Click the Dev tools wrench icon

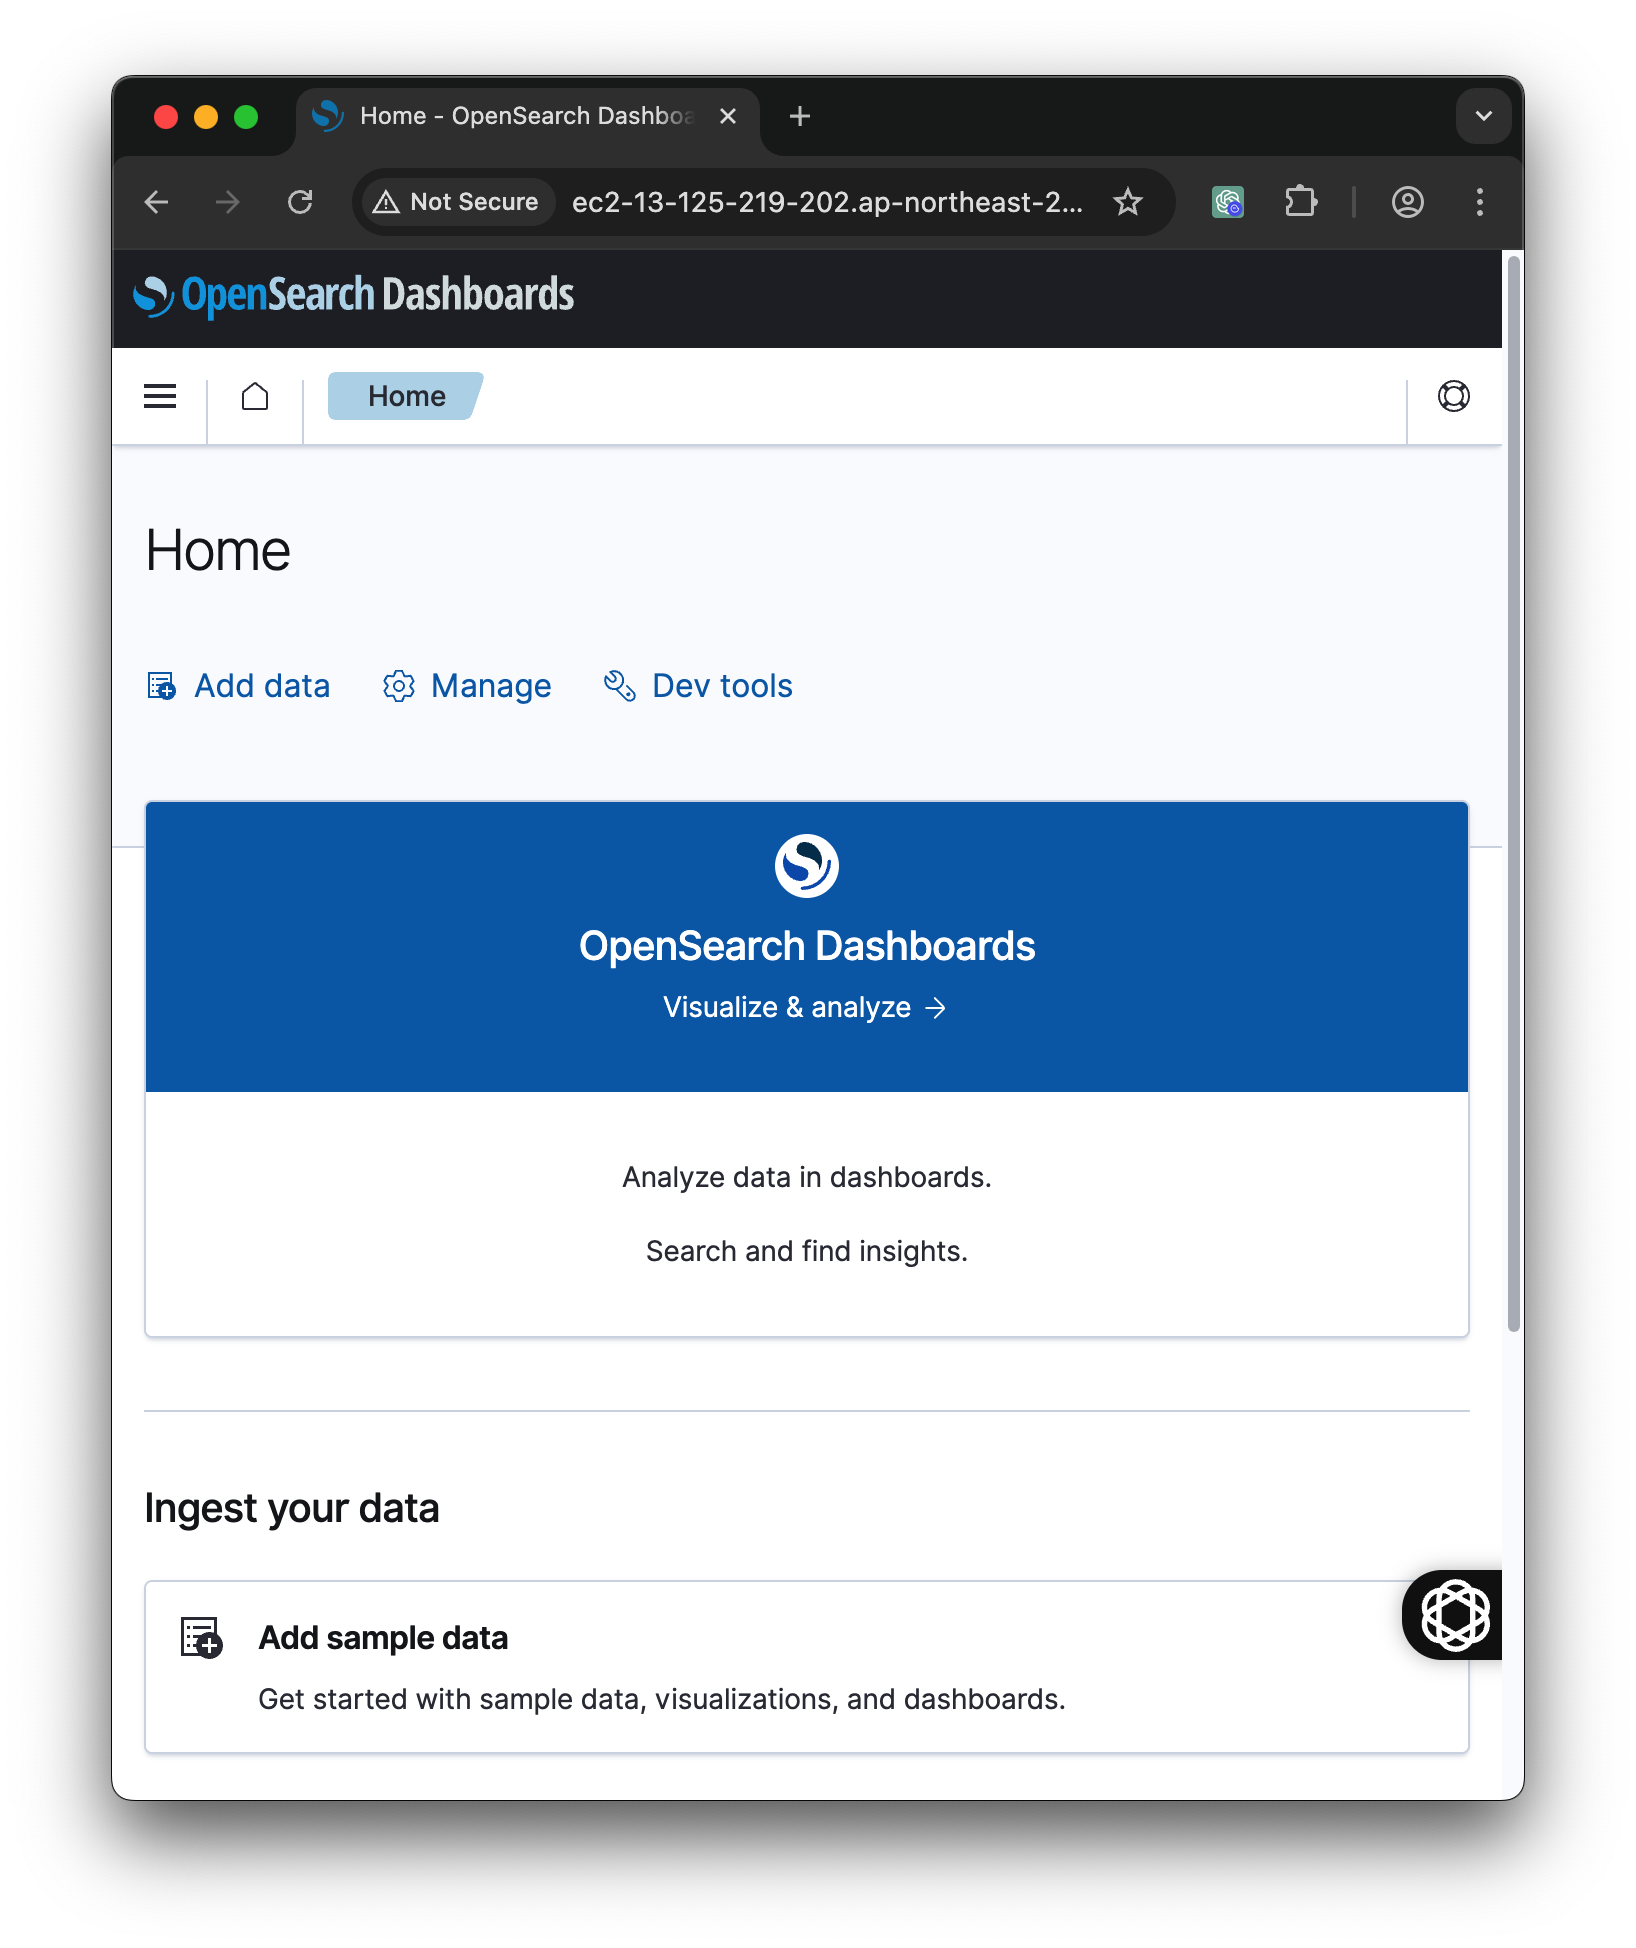pyautogui.click(x=619, y=686)
